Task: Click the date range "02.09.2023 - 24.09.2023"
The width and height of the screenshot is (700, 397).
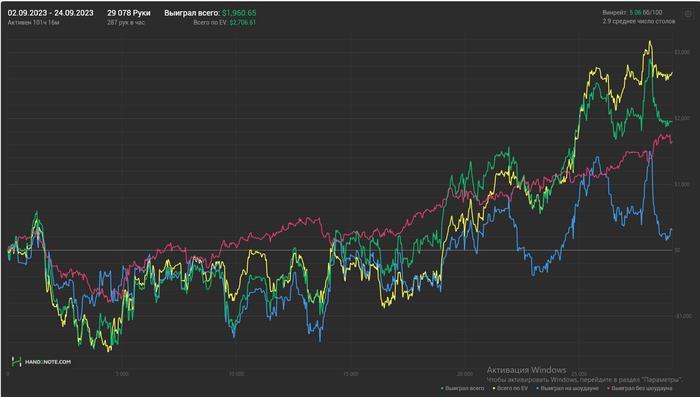Action: click(x=50, y=13)
